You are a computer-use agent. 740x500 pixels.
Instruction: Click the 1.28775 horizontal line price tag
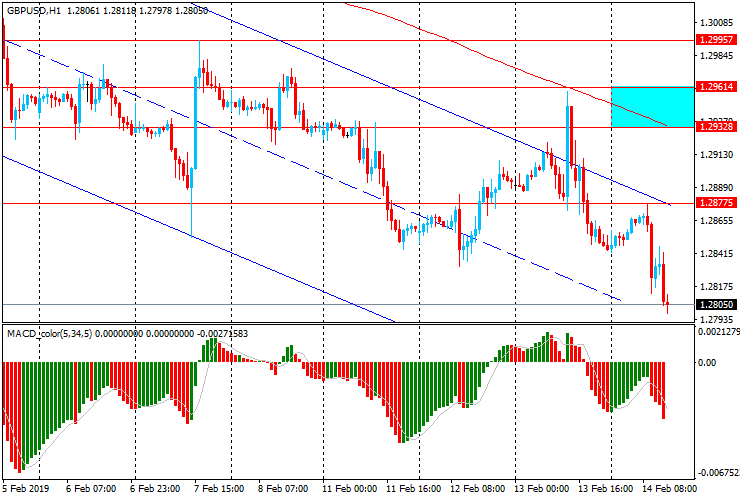(718, 203)
